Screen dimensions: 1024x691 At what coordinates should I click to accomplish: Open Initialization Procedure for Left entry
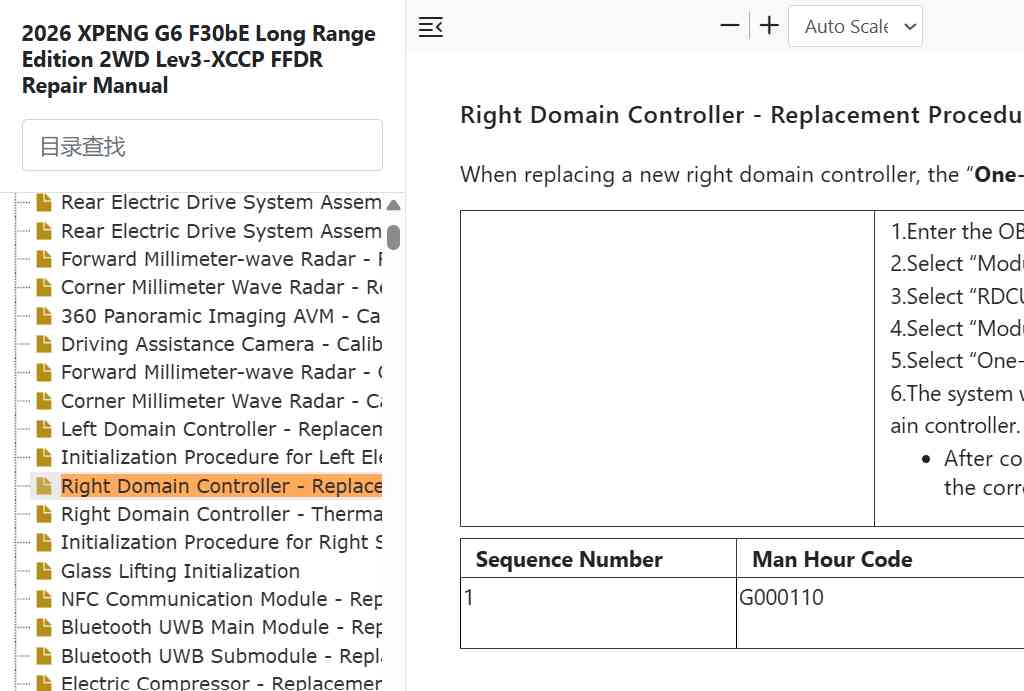click(221, 457)
